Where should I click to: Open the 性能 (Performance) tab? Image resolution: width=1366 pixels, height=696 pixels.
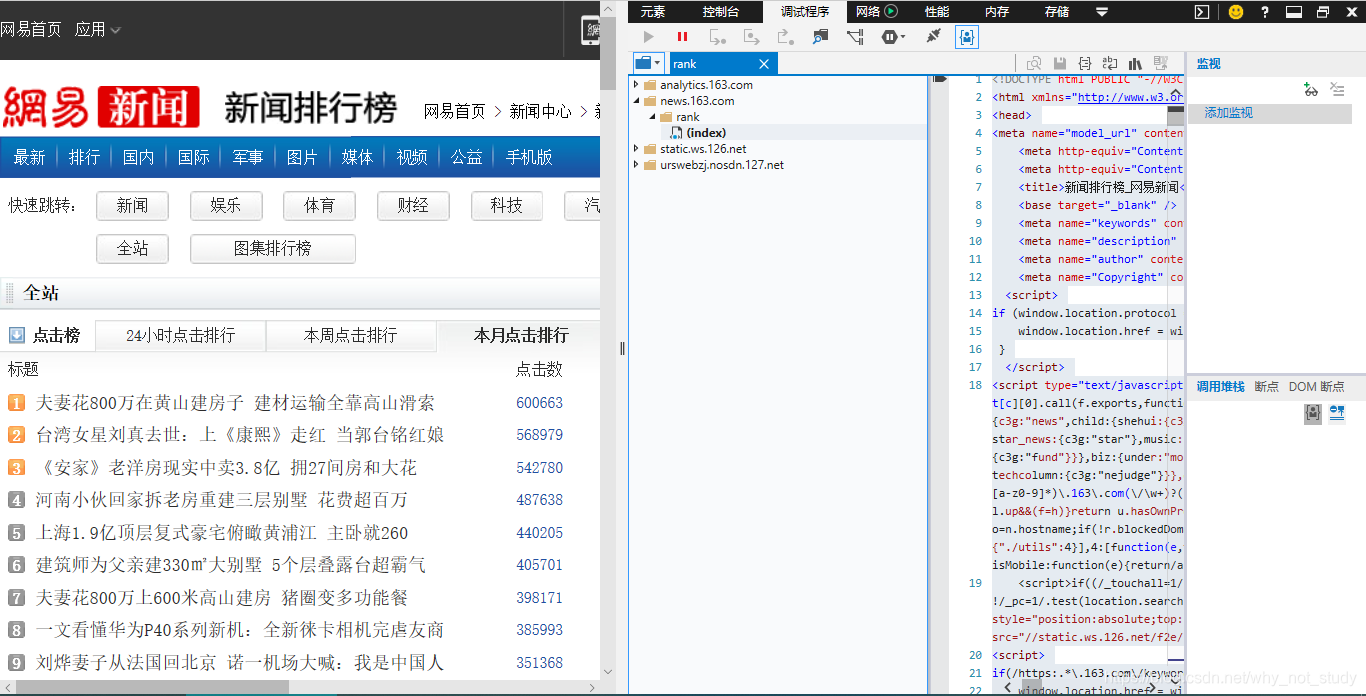click(x=937, y=12)
